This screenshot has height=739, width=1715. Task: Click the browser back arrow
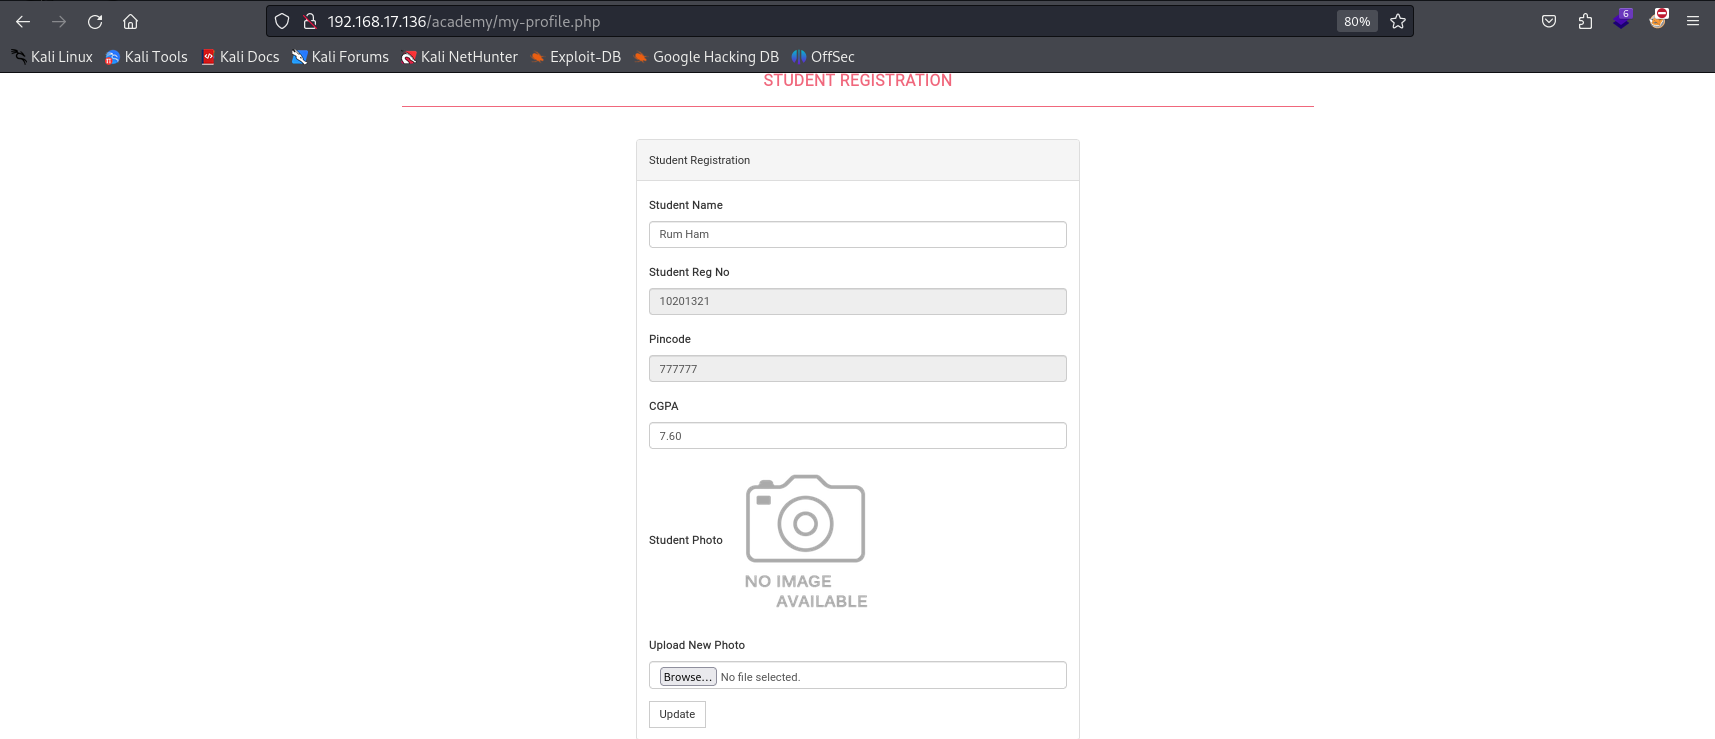23,21
